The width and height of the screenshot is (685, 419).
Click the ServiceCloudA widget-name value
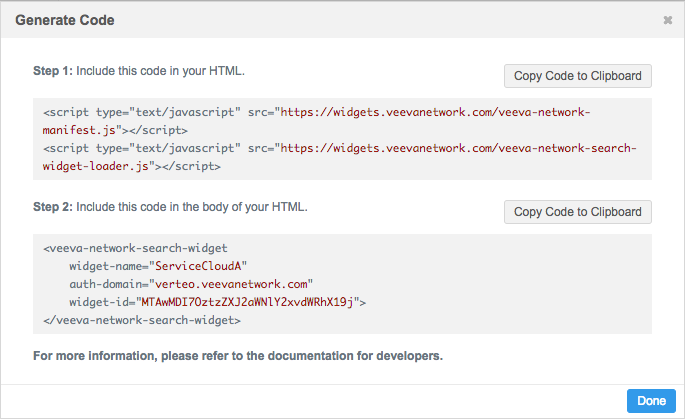point(198,267)
